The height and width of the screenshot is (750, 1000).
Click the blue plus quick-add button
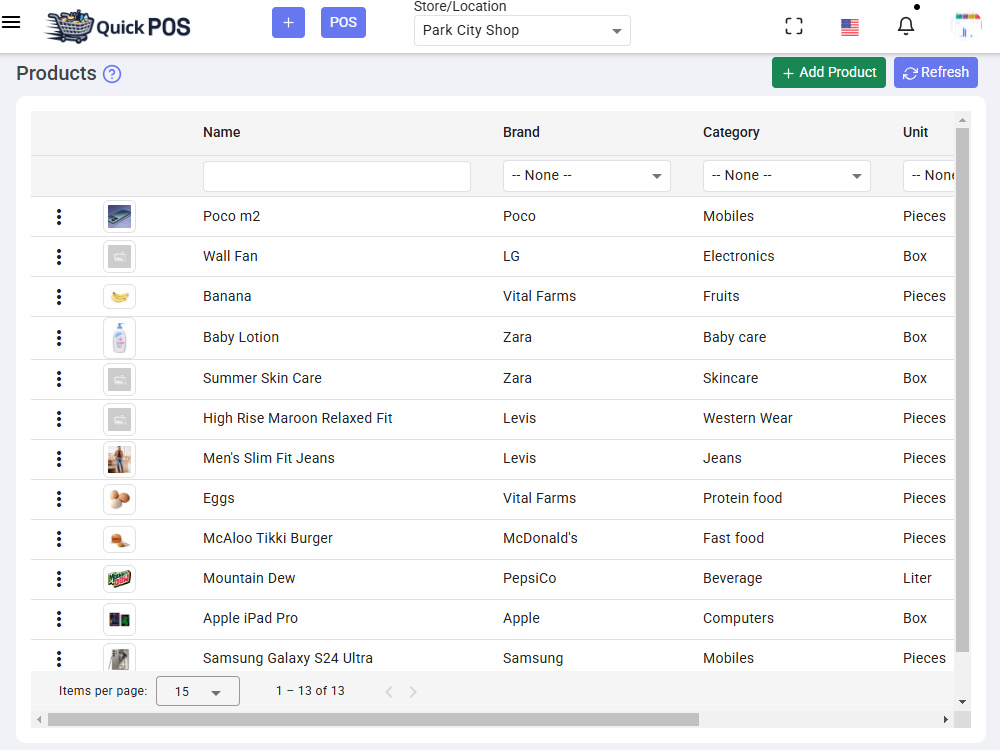tap(288, 22)
